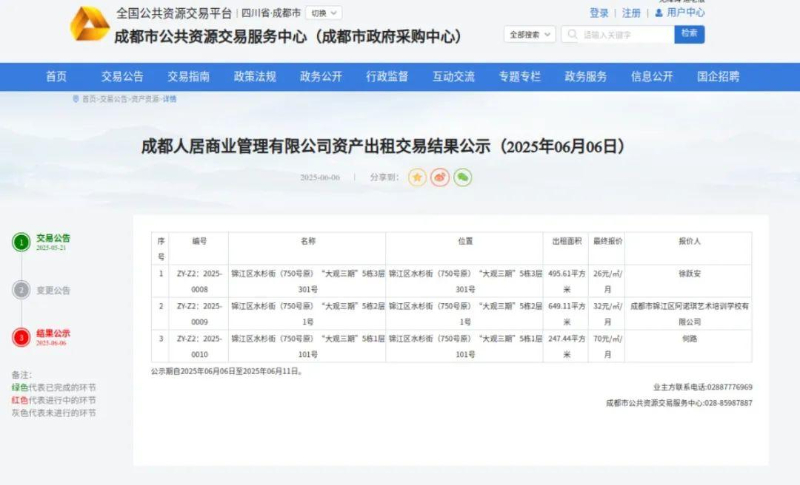Go to 首页 in navigation bar

click(x=56, y=76)
